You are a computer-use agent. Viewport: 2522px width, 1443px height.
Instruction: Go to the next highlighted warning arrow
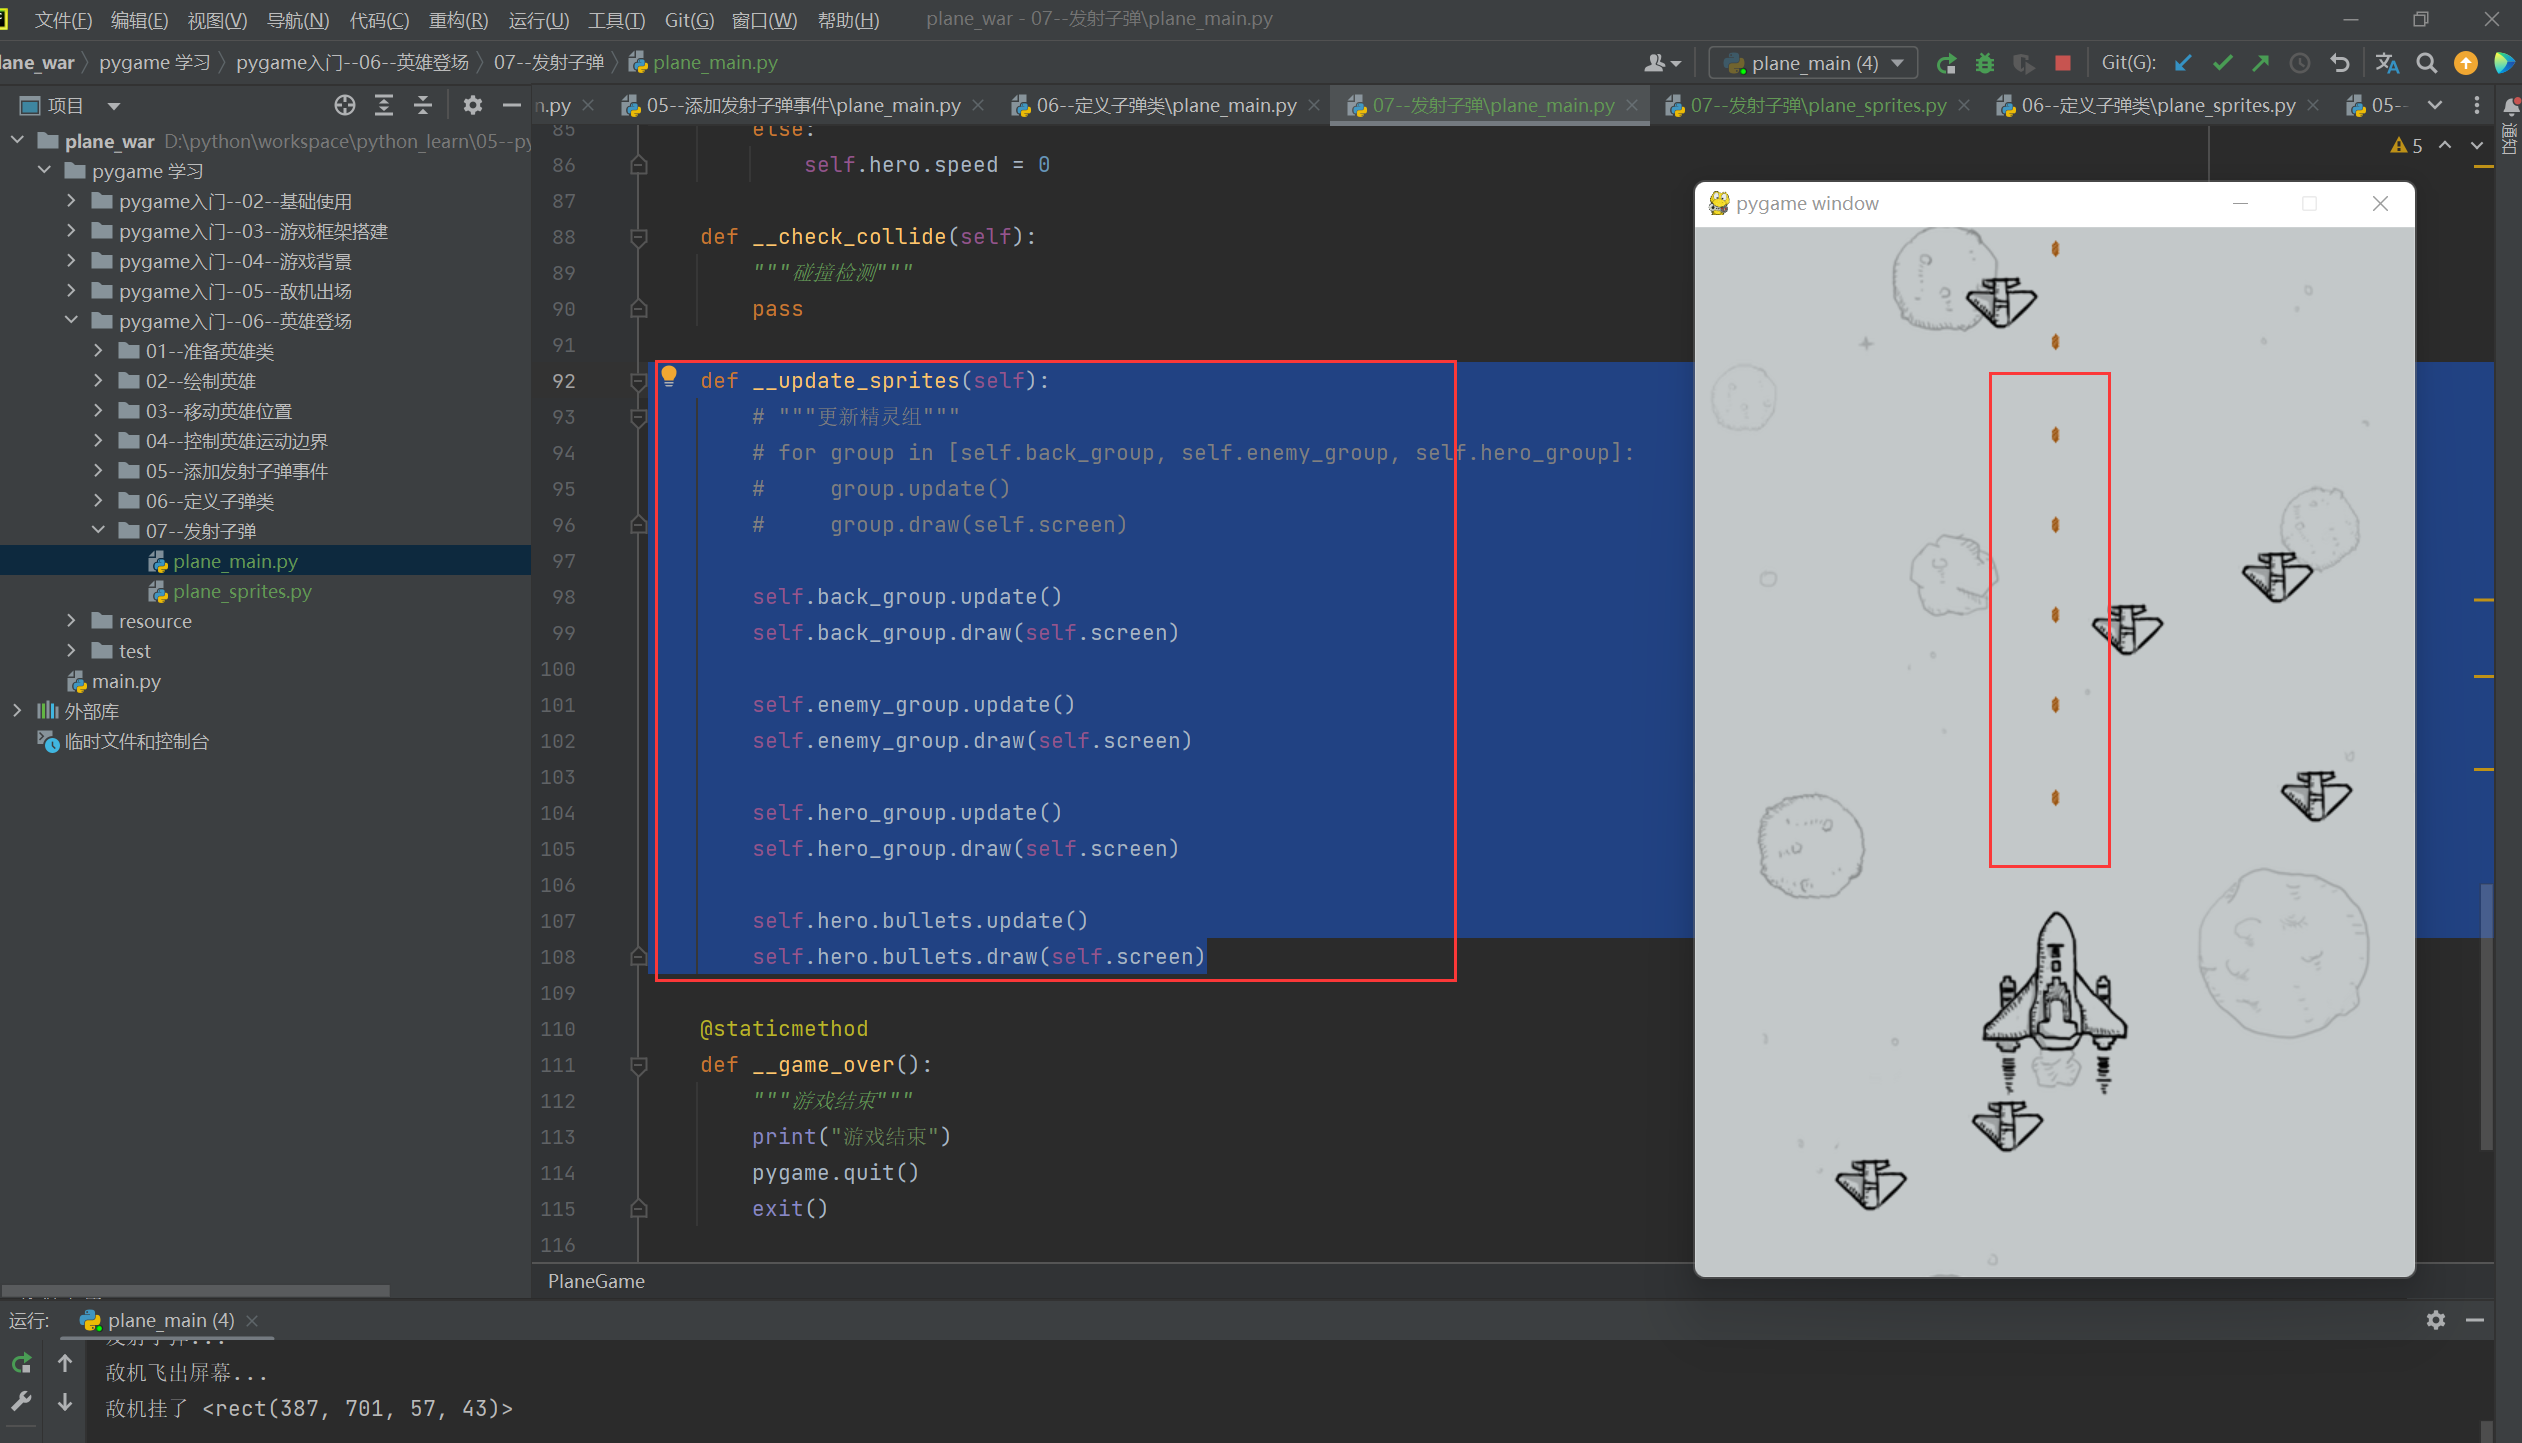pos(2476,146)
